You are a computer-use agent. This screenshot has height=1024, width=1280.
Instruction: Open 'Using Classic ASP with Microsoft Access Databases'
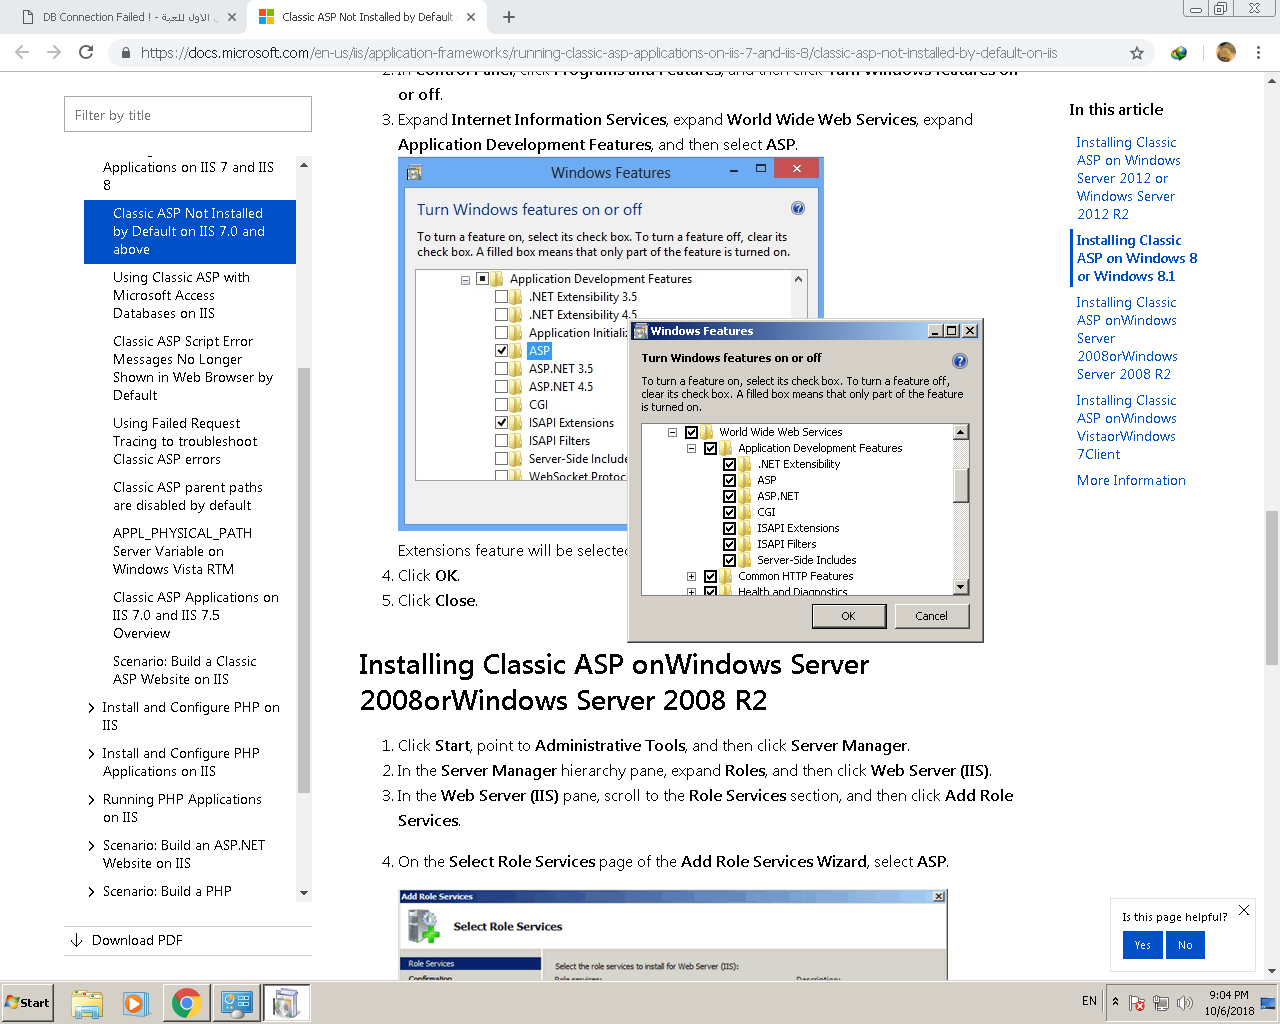coord(181,295)
